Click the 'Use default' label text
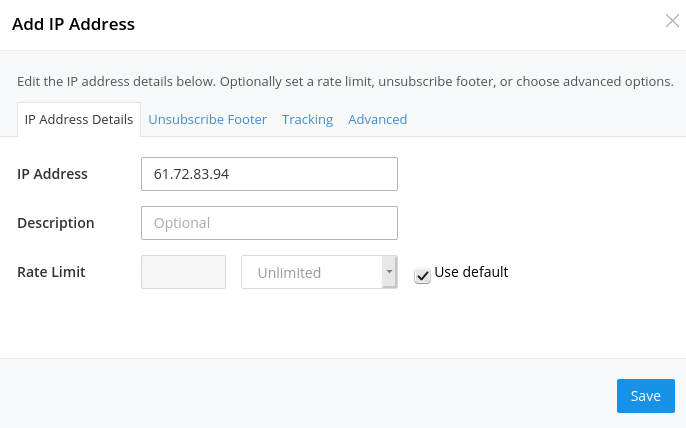 pyautogui.click(x=471, y=272)
